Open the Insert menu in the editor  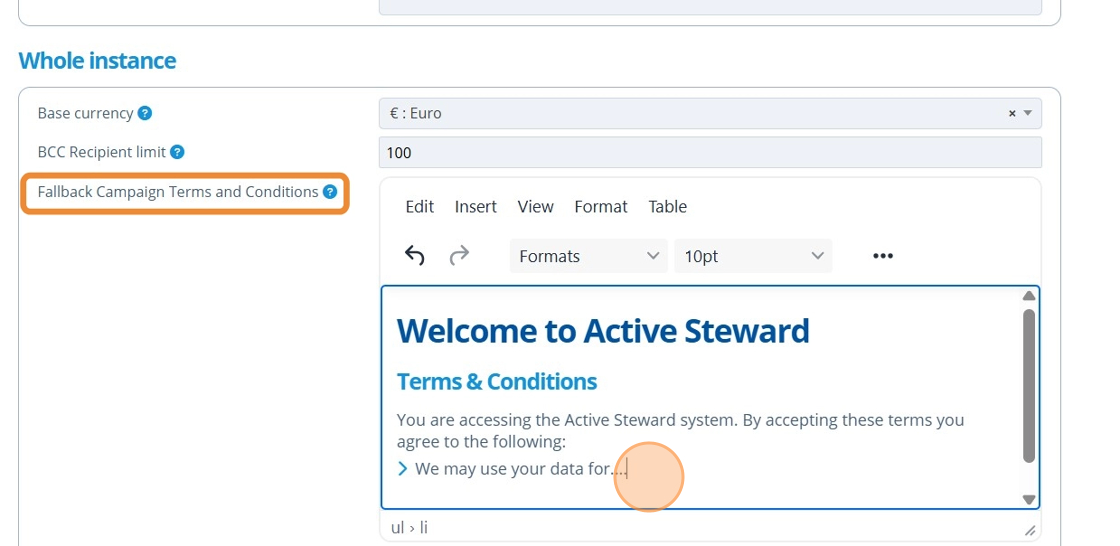pos(476,207)
